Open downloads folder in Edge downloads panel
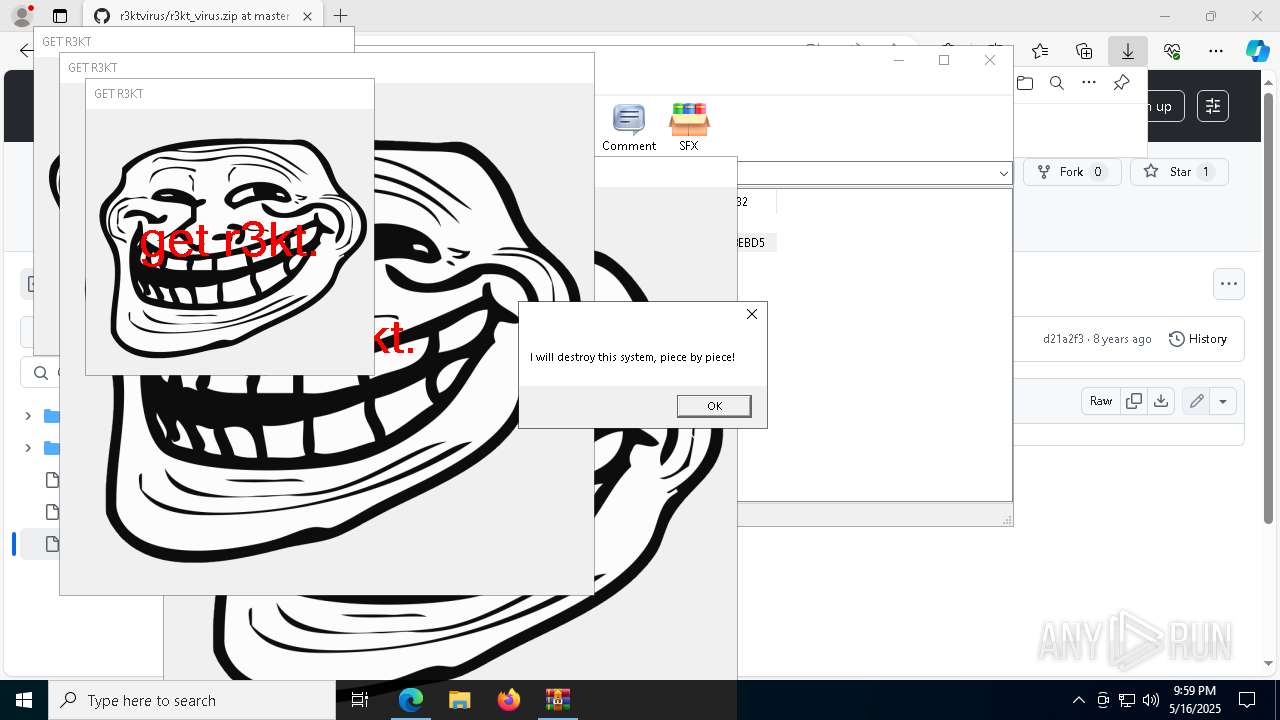This screenshot has height=720, width=1280. (x=1025, y=83)
